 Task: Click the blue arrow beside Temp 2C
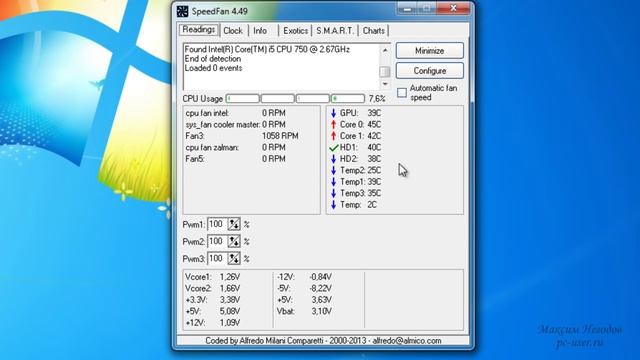tap(333, 204)
